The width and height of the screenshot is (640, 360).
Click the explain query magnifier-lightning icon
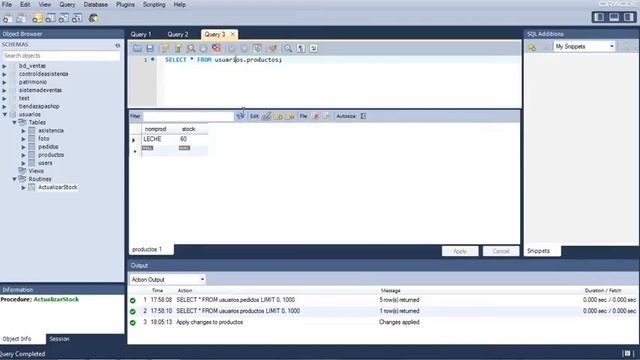click(x=191, y=49)
